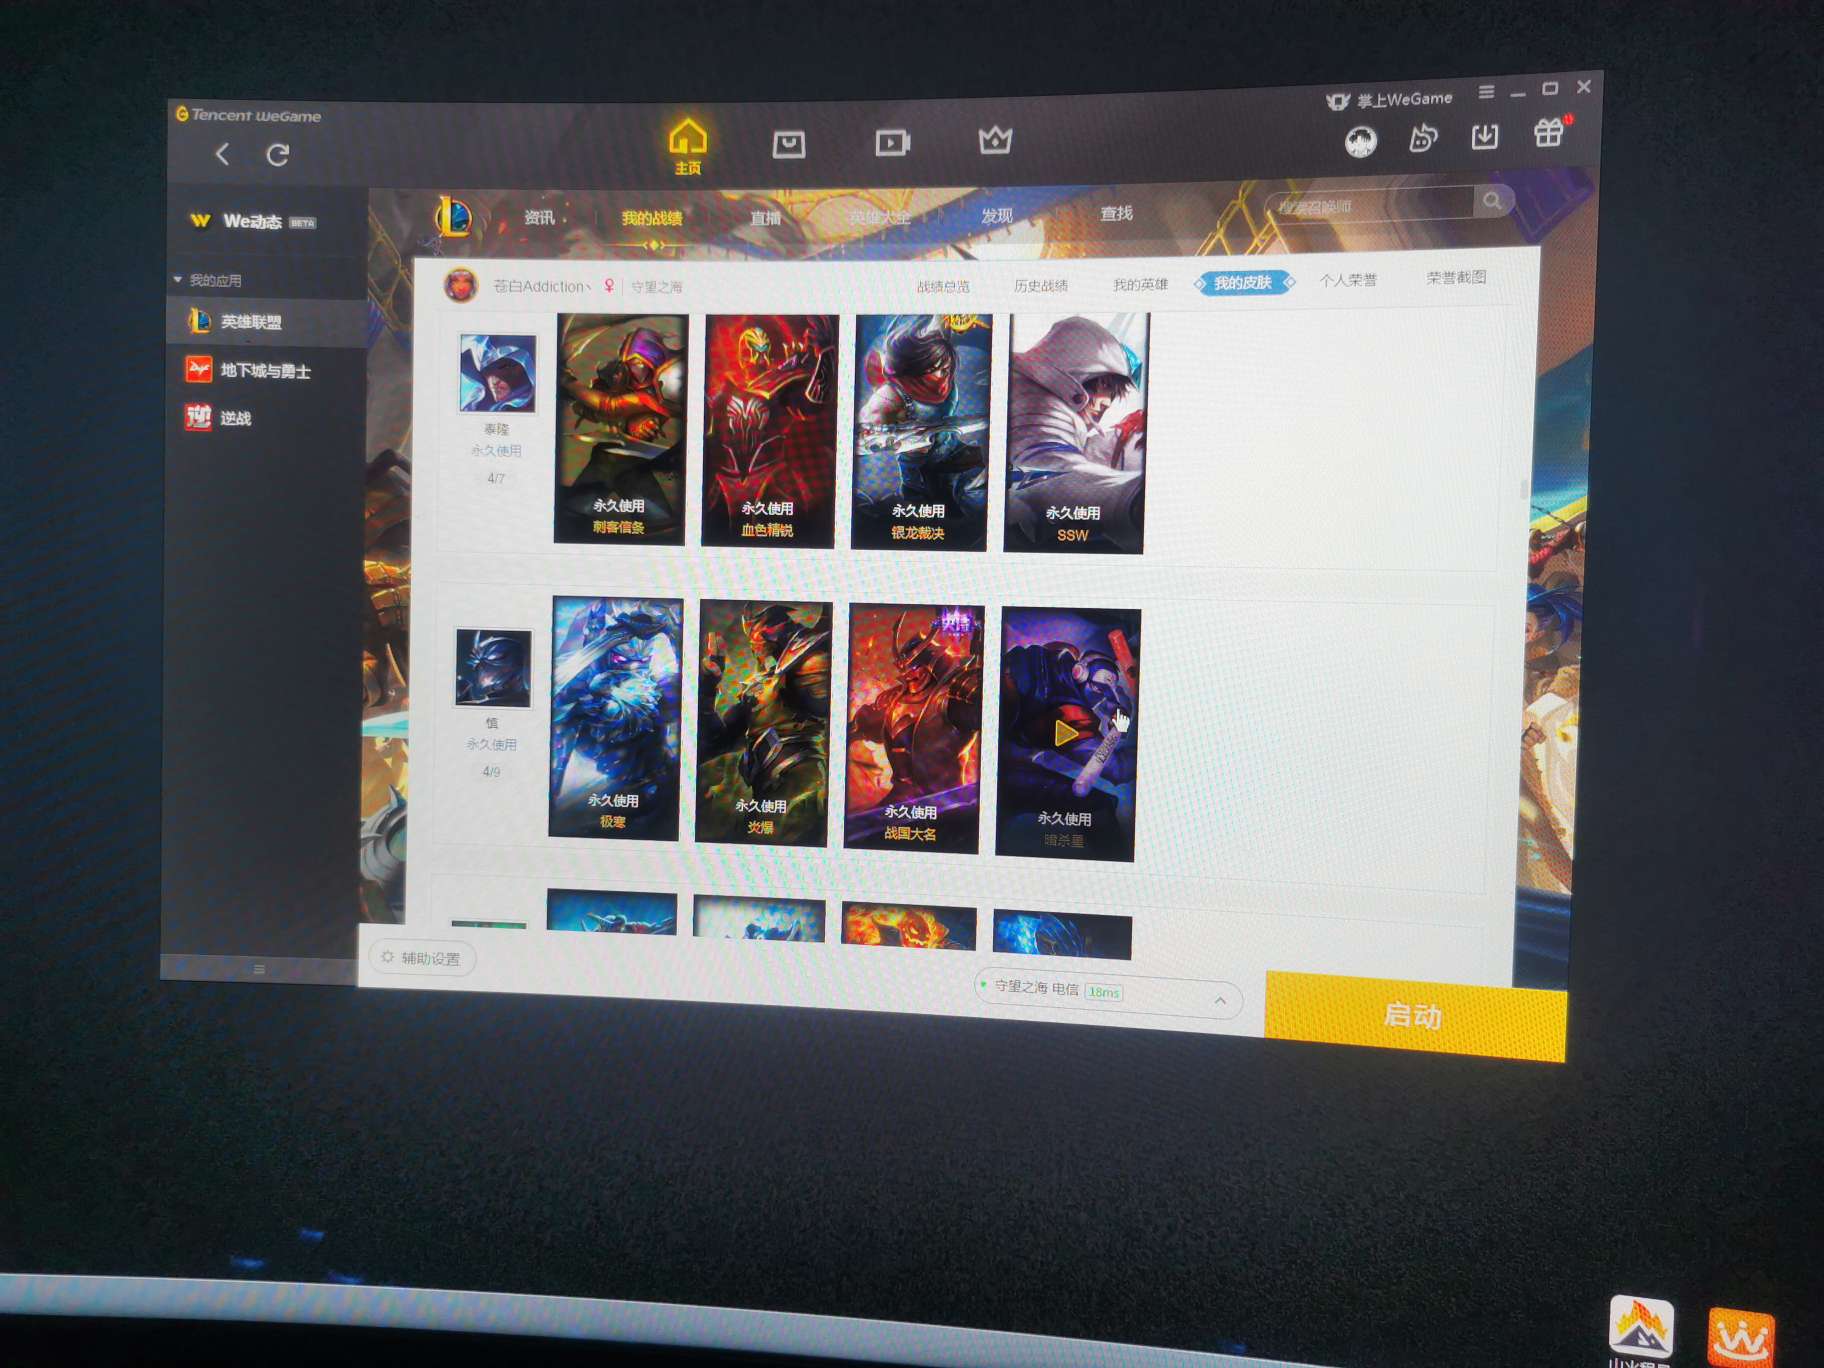Select 地下城与勇士 in the sidebar
Viewport: 1824px width, 1368px height.
coord(265,371)
